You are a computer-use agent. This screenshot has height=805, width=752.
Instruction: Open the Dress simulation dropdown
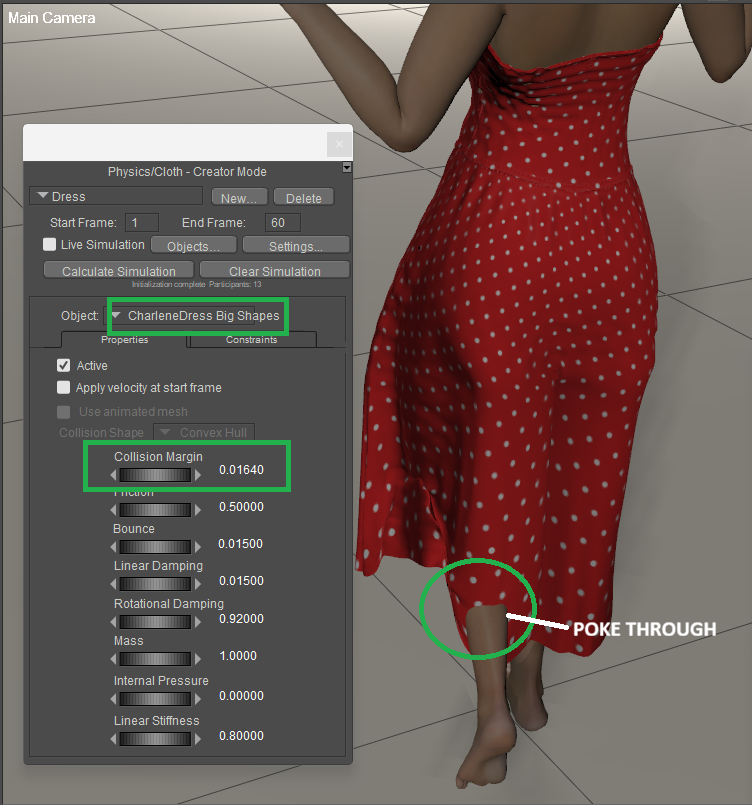click(x=115, y=197)
